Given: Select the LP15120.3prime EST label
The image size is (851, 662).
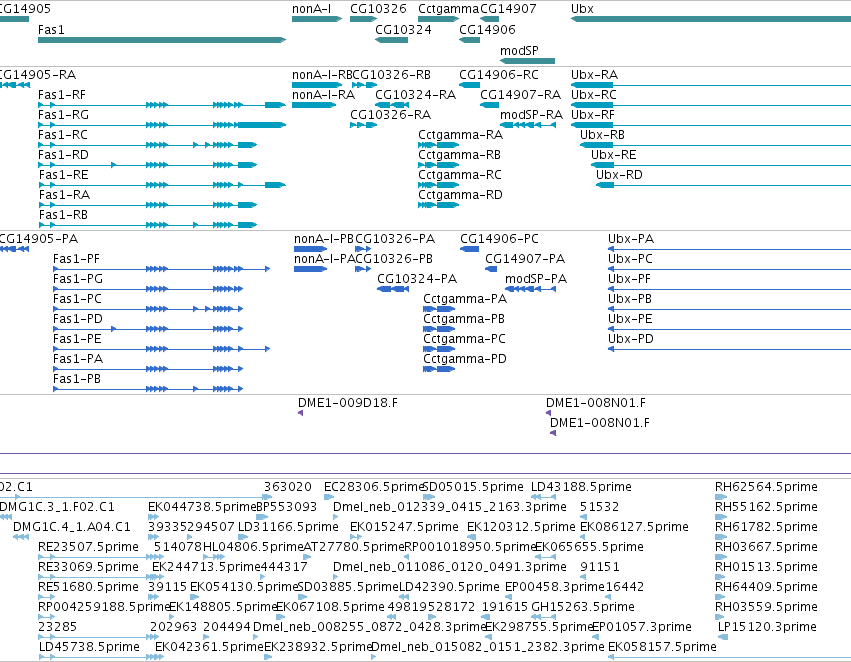Looking at the screenshot, I should coord(767,627).
